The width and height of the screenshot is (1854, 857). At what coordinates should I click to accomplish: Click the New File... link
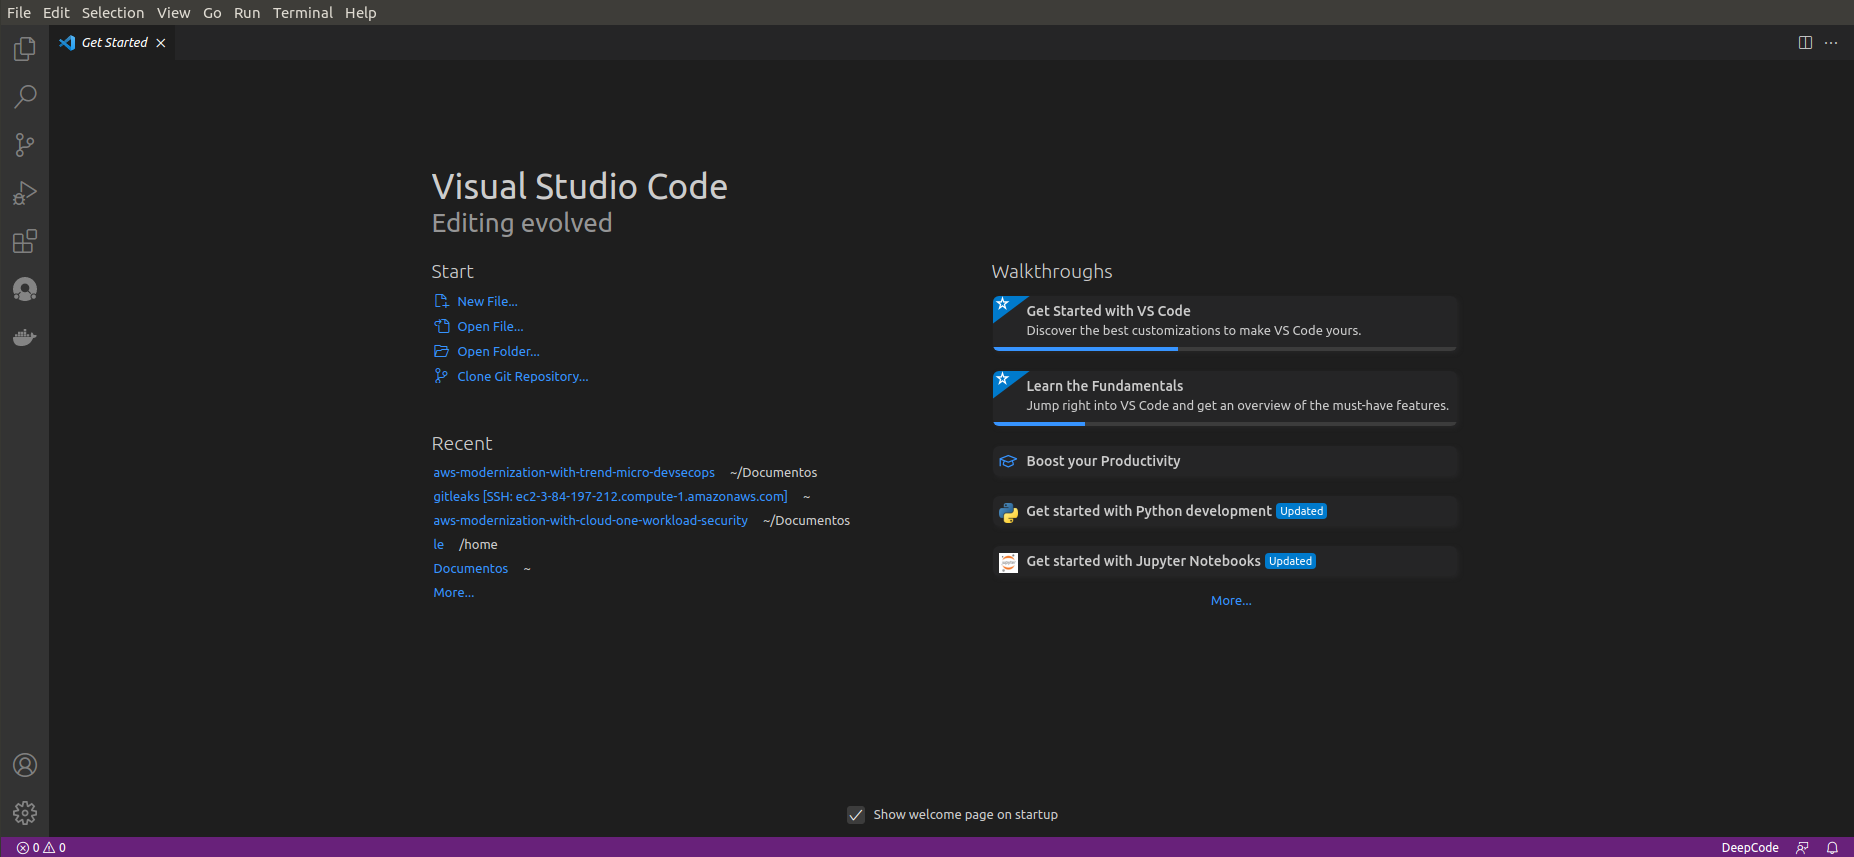487,301
